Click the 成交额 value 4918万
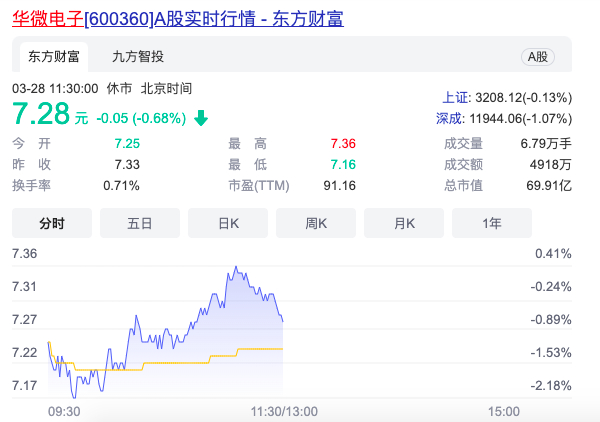The width and height of the screenshot is (600, 422). (551, 165)
